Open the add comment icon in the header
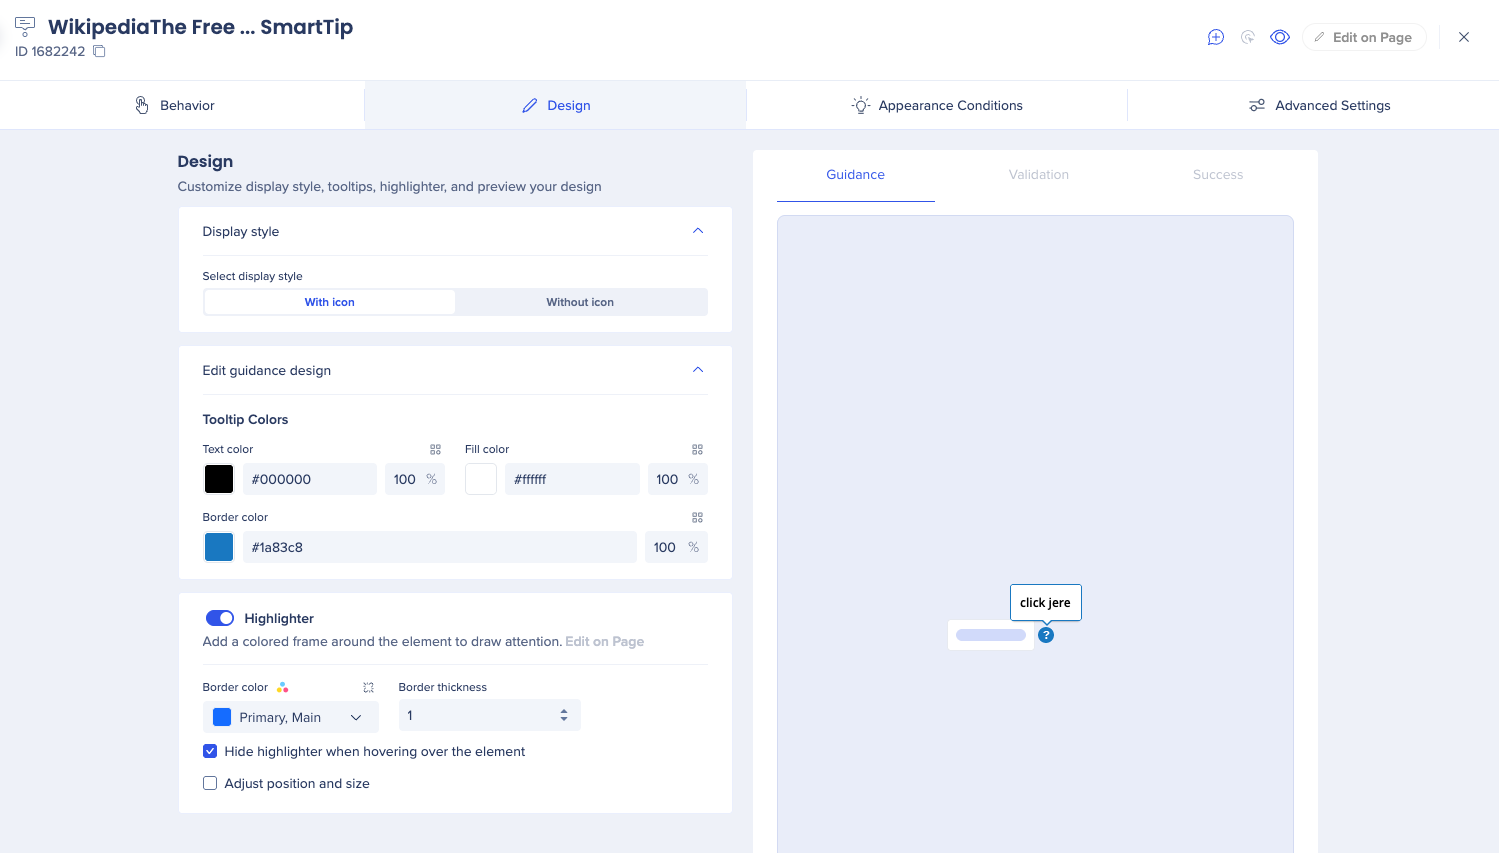1499x853 pixels. tap(1216, 37)
